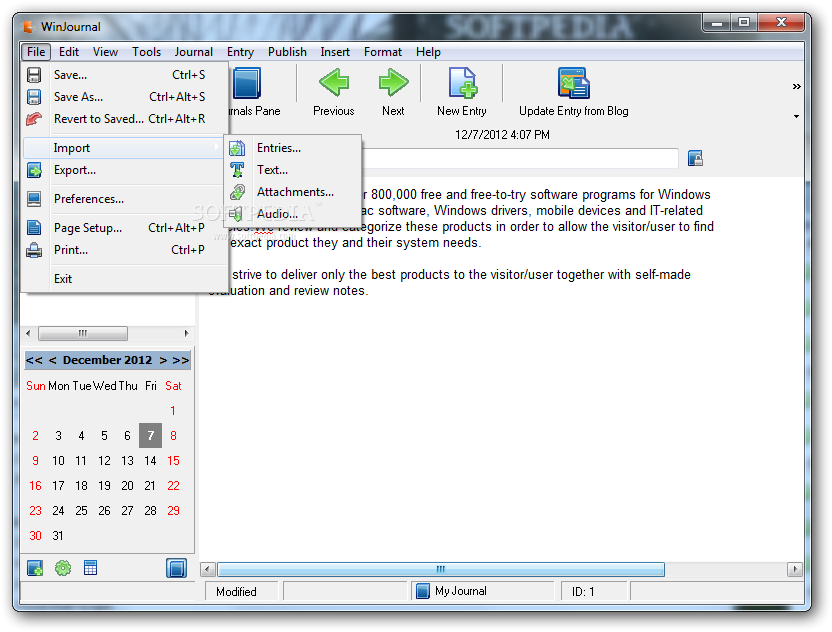Select December 18 in the calendar
This screenshot has width=832, height=632.
[81, 486]
